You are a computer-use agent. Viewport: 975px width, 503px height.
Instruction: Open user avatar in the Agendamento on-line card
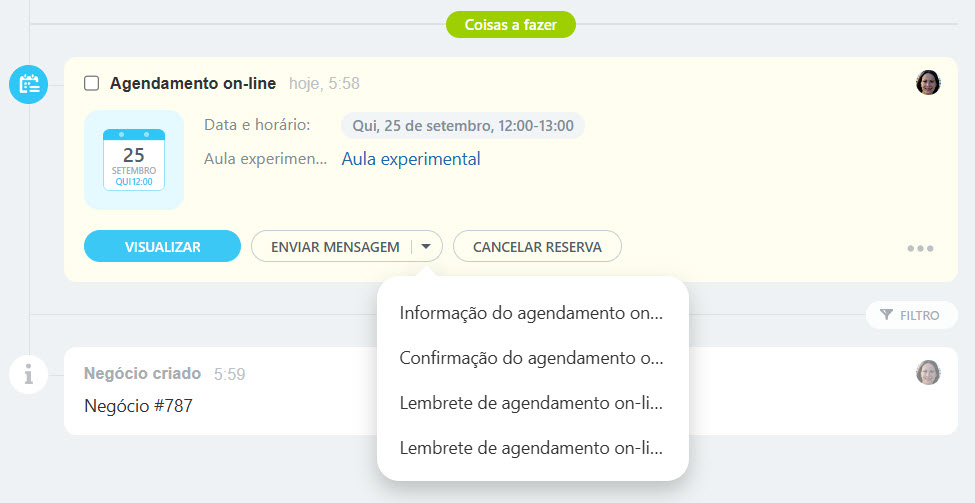point(928,83)
